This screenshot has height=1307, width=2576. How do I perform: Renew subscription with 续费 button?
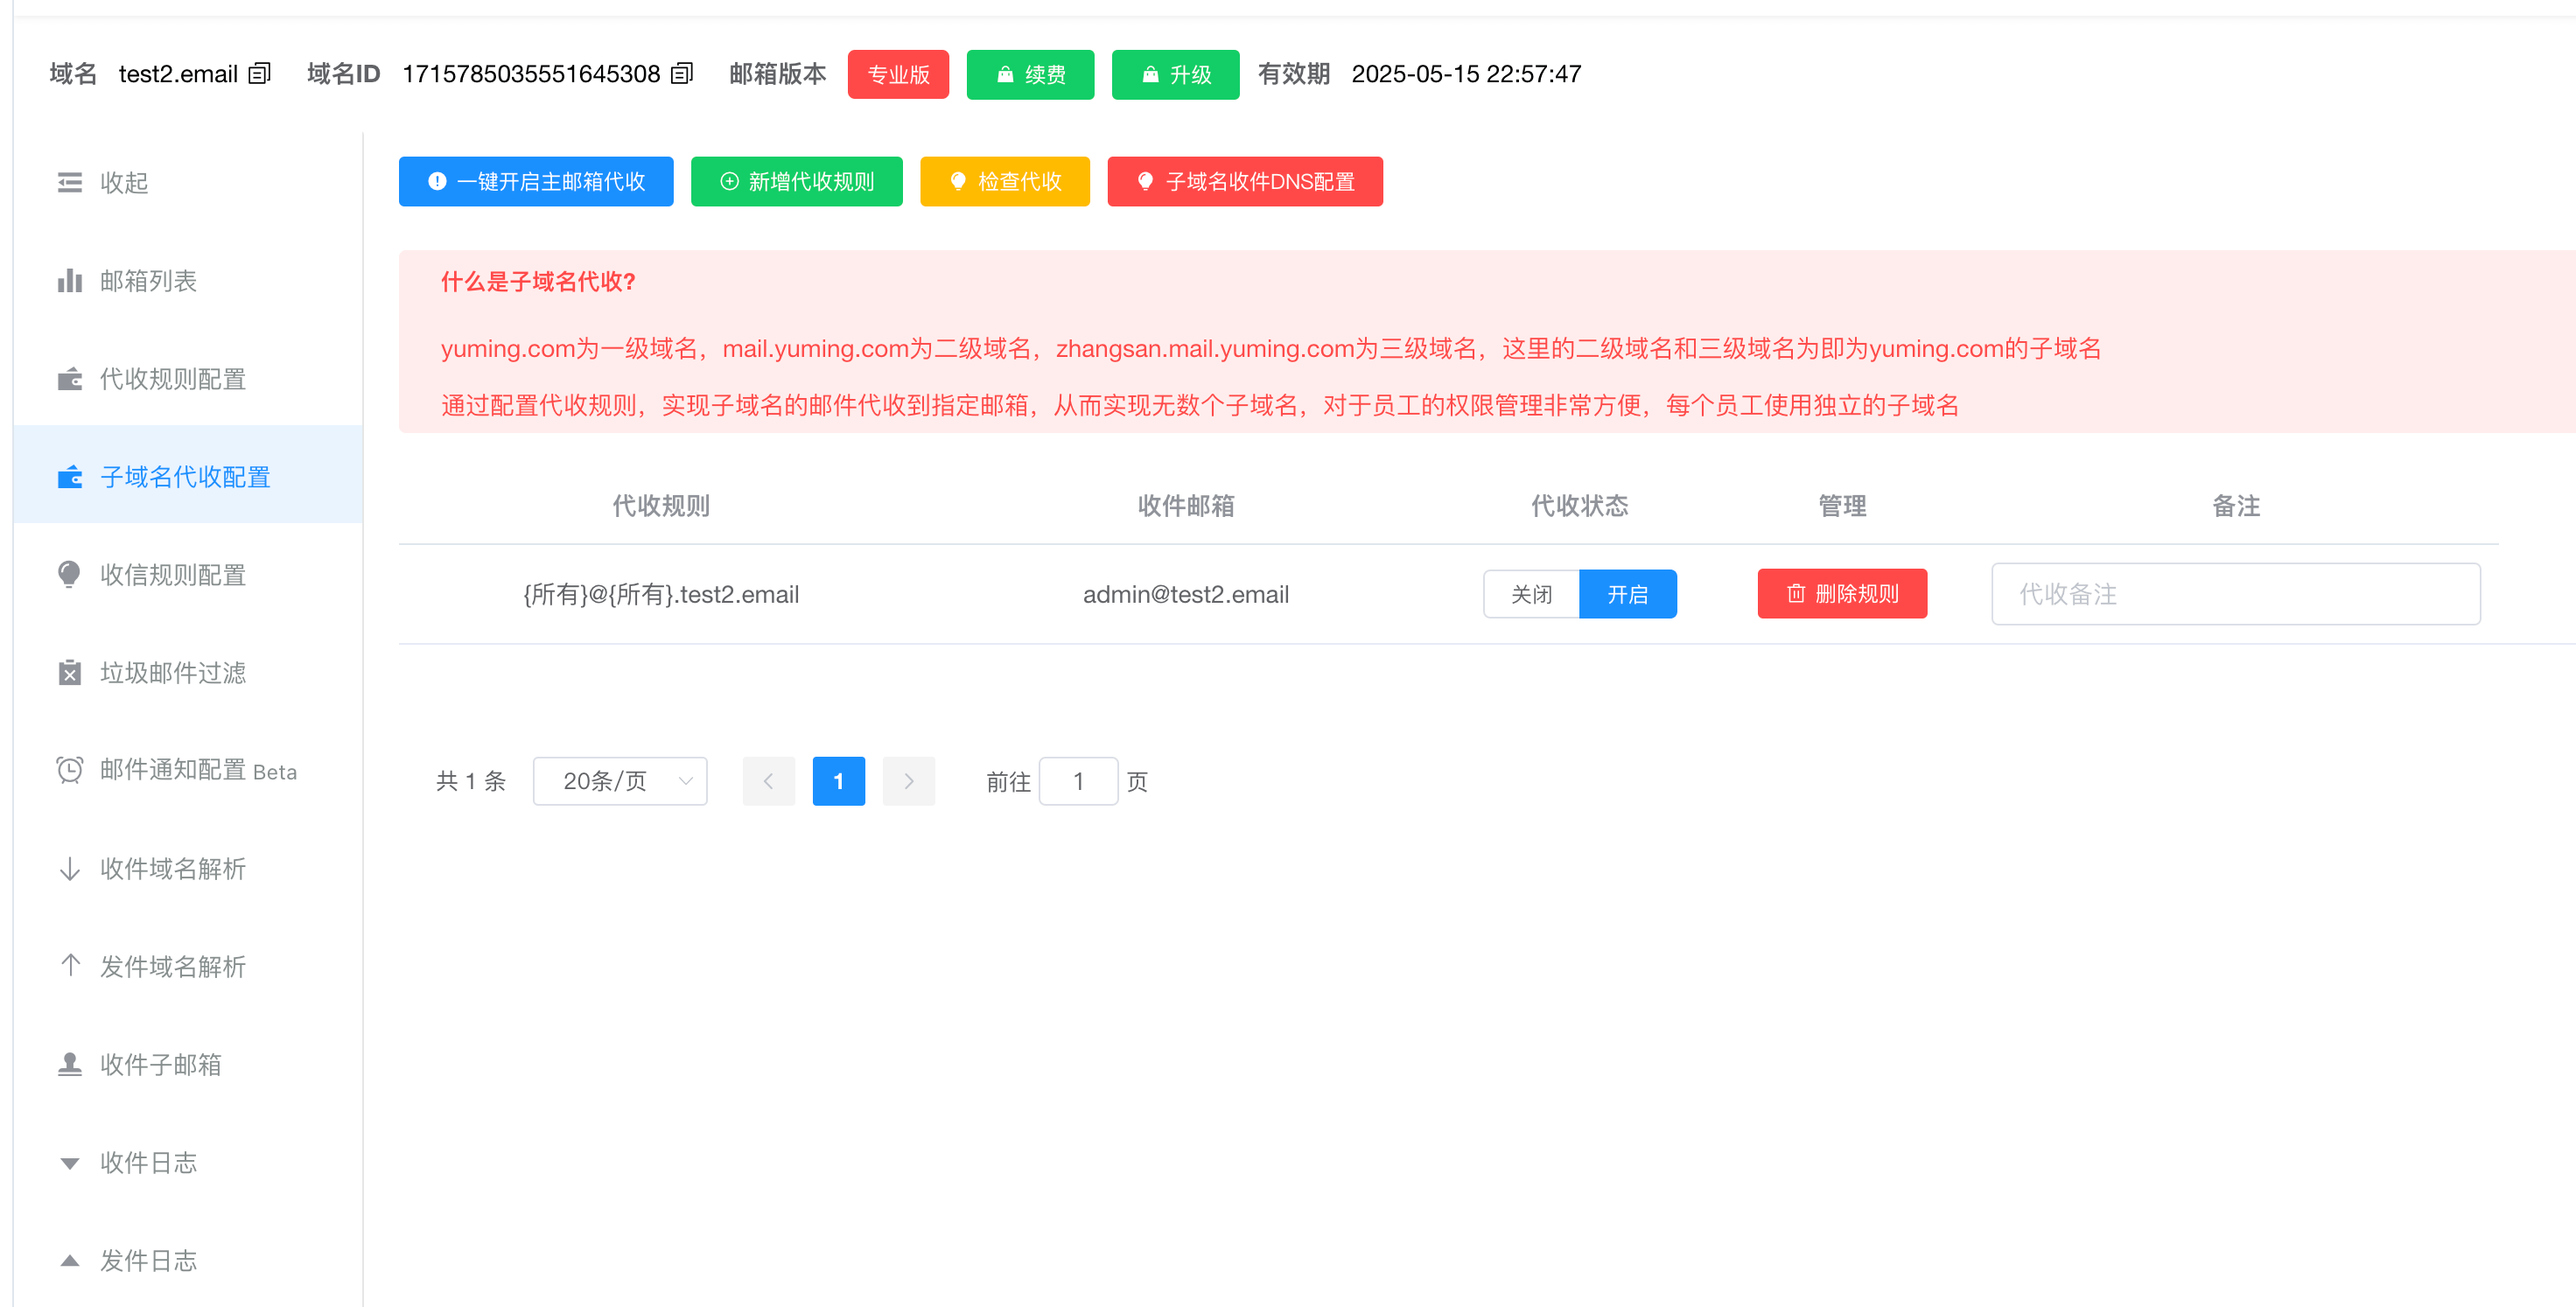(1030, 74)
